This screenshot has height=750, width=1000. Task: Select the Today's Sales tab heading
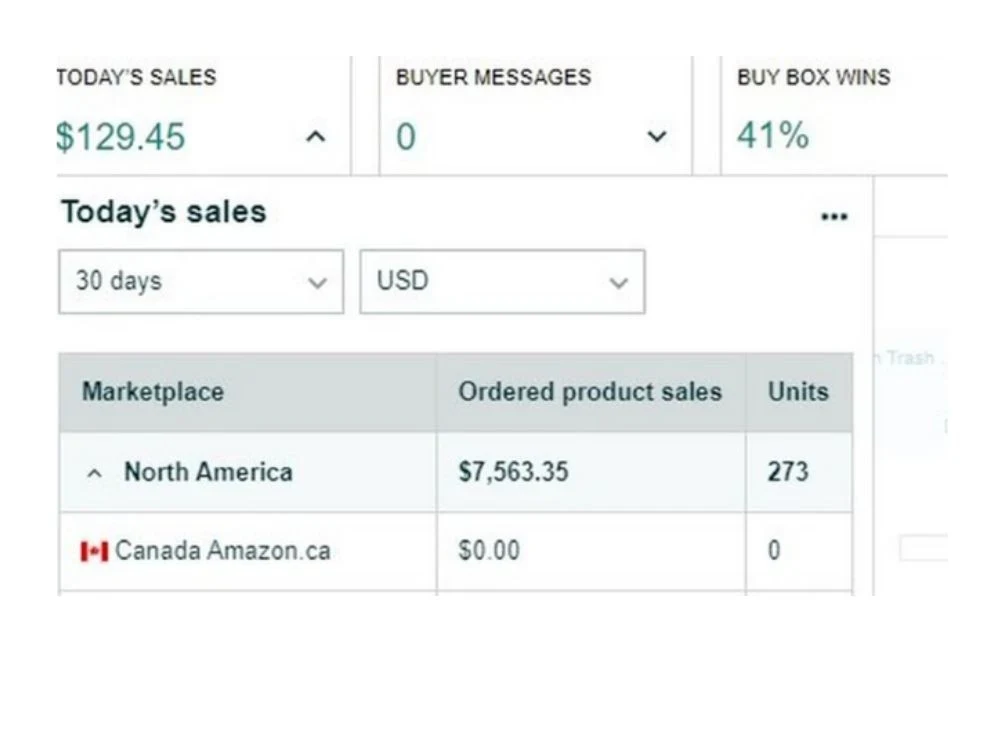coord(136,77)
